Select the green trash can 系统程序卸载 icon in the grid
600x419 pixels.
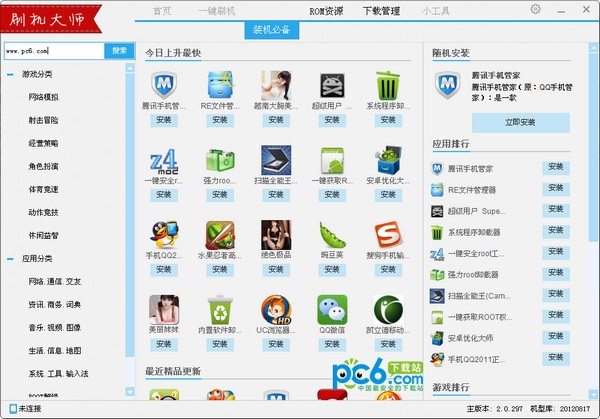(388, 85)
